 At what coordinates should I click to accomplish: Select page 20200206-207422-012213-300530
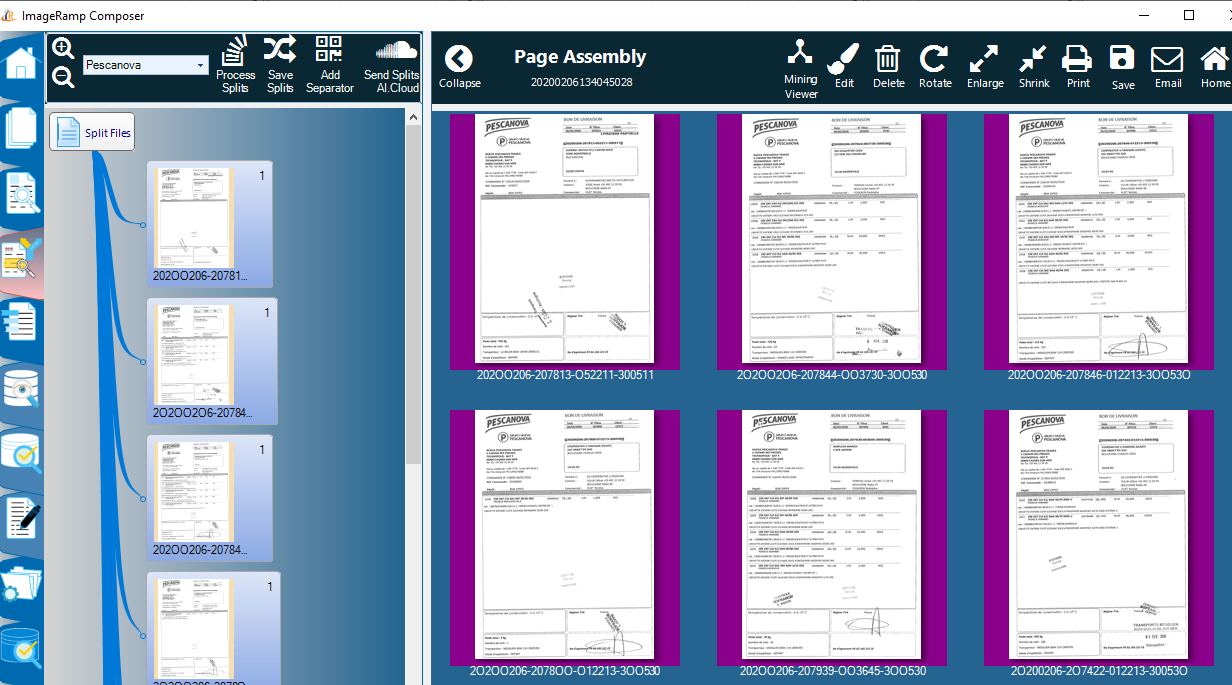pos(1099,543)
